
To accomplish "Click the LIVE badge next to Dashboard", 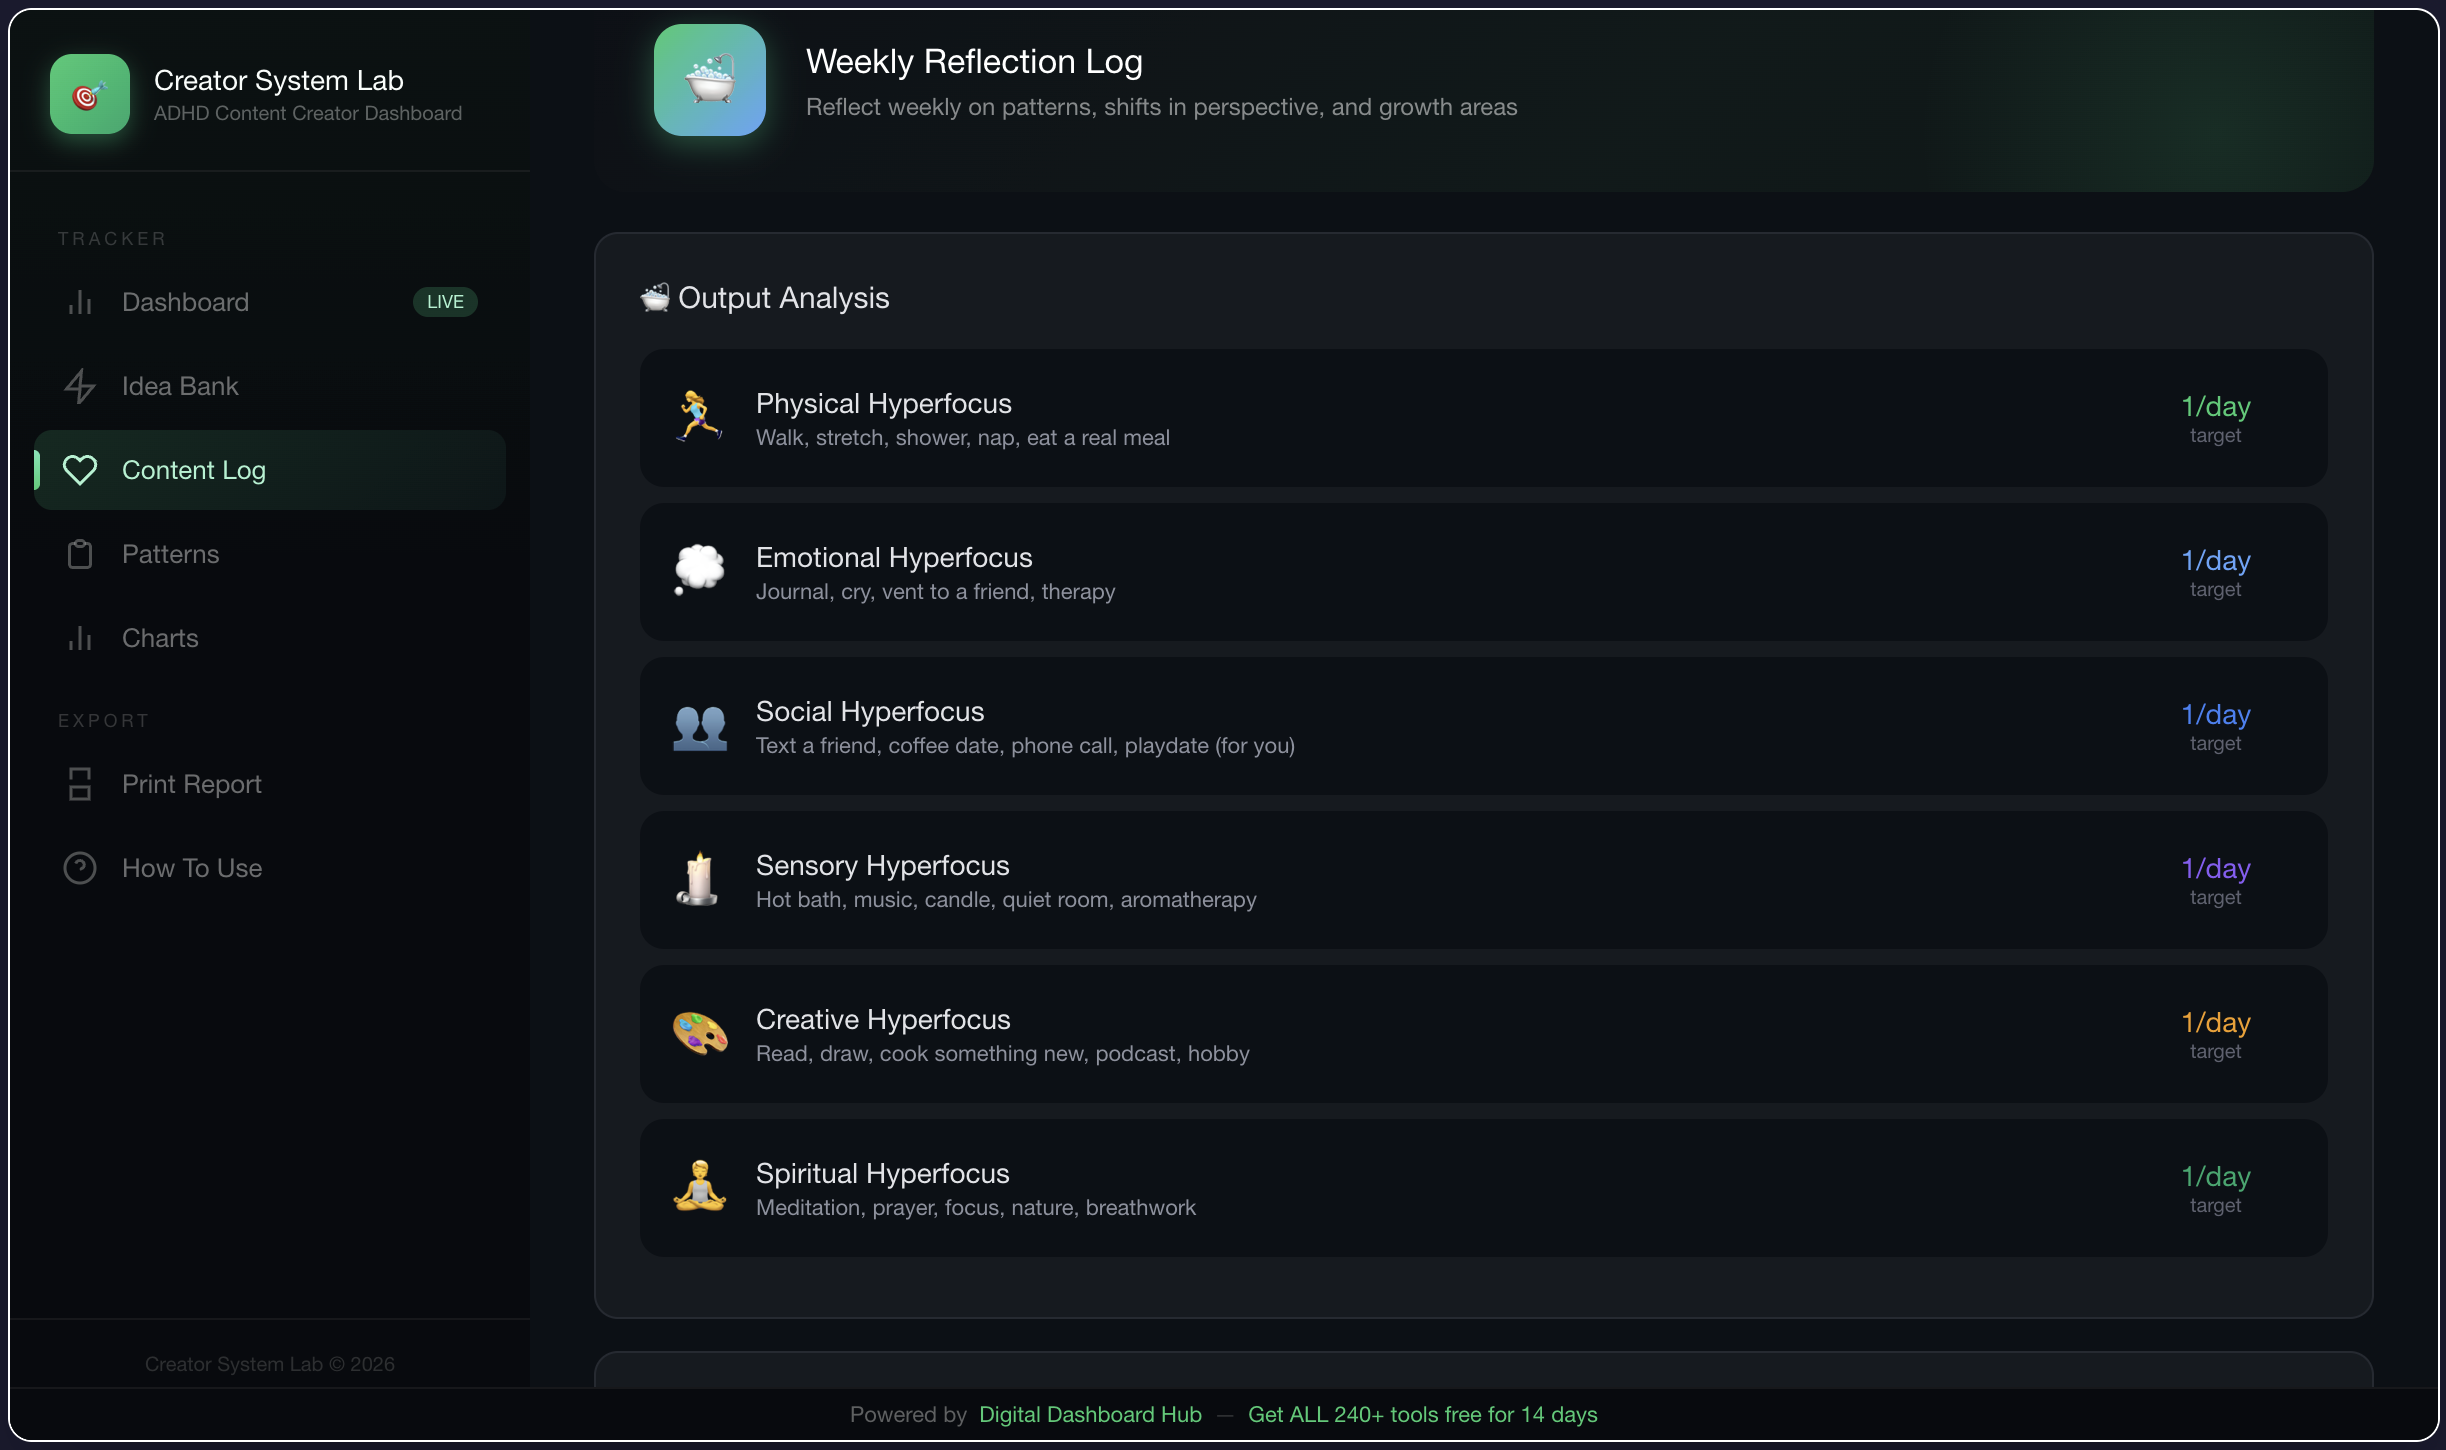I will [445, 302].
